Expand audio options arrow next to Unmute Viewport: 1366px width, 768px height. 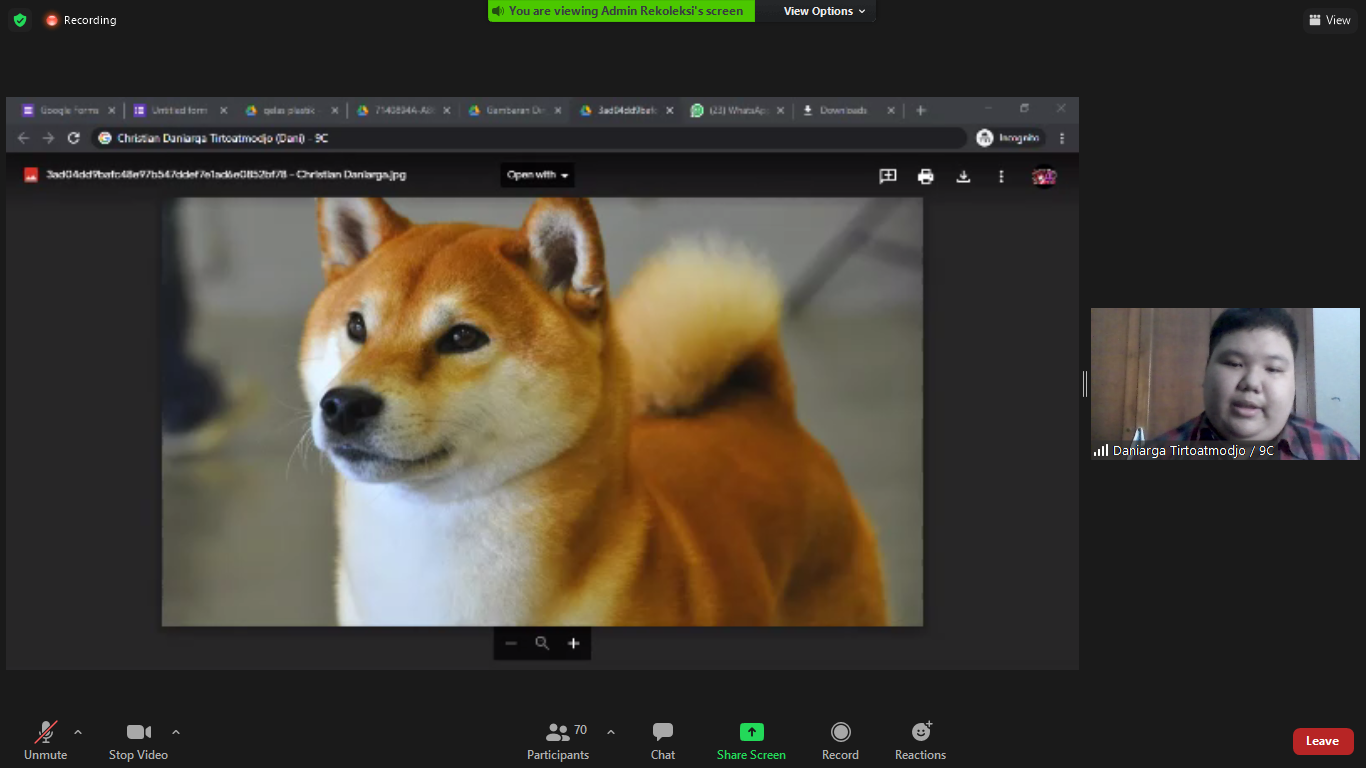78,732
